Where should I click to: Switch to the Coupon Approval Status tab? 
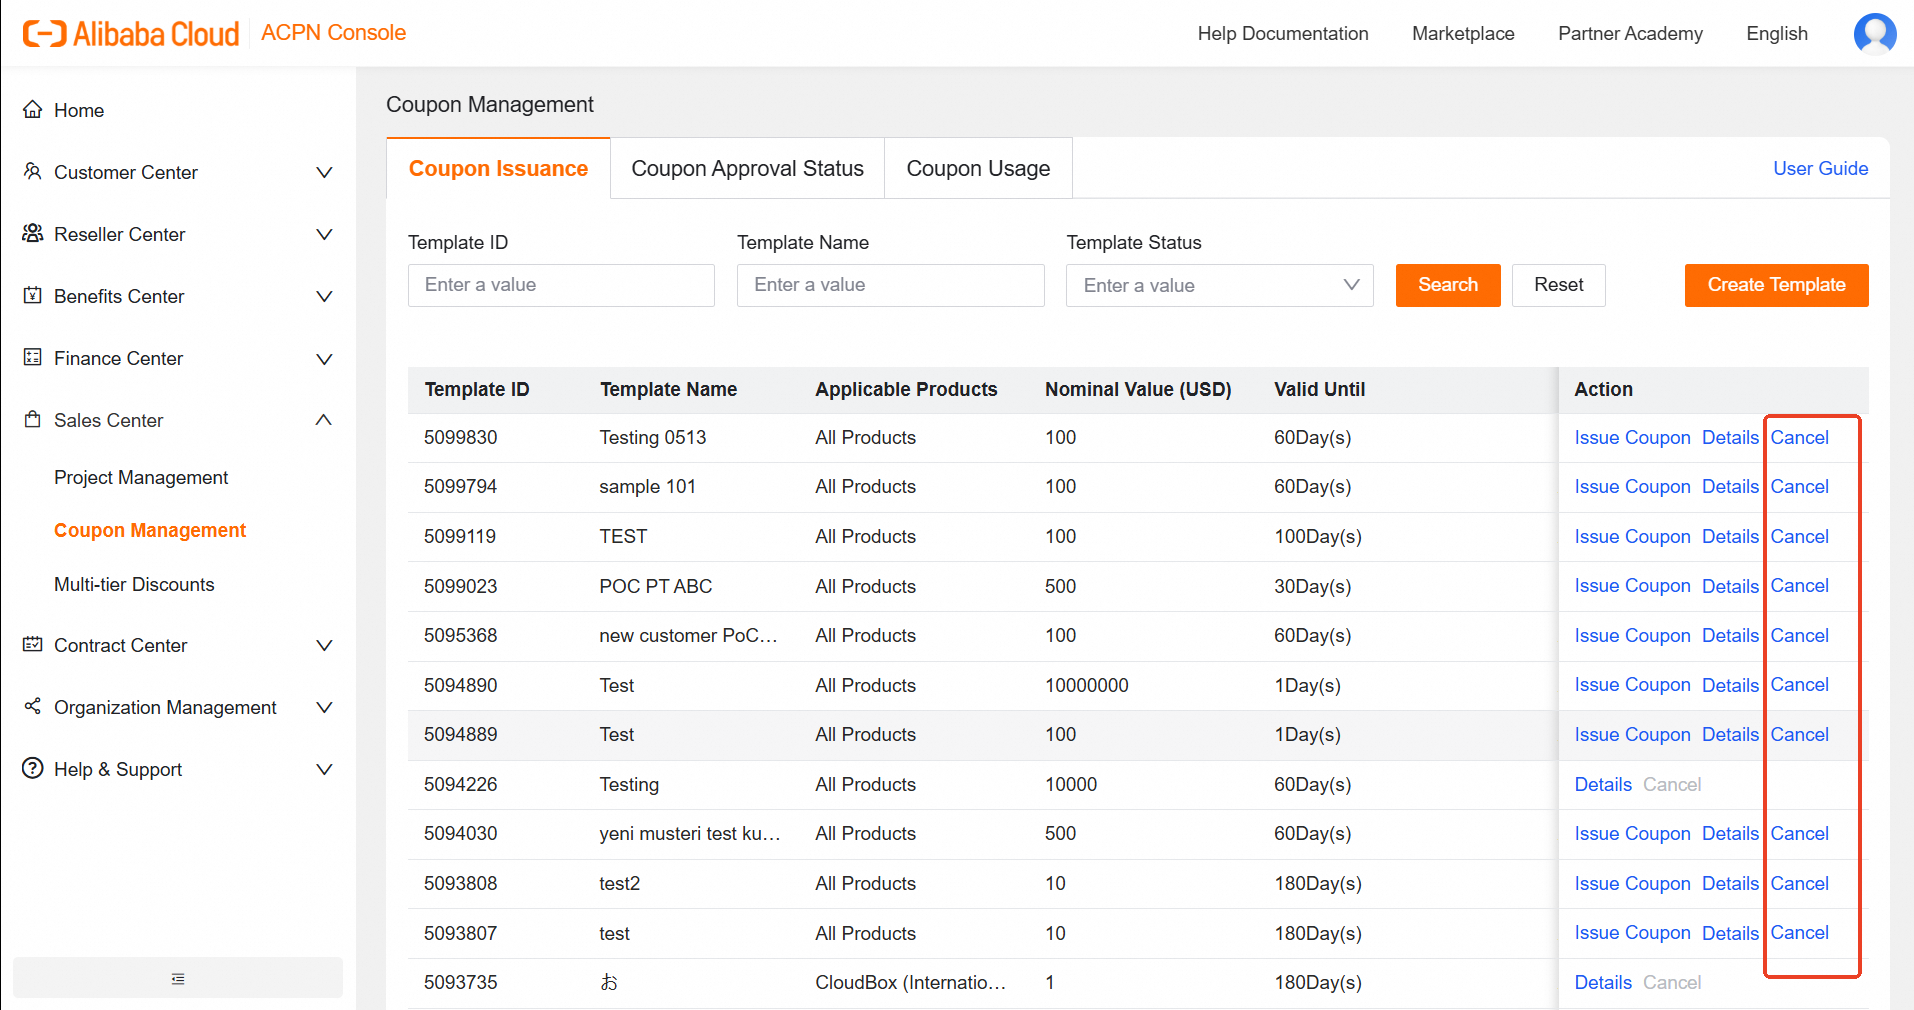747,168
